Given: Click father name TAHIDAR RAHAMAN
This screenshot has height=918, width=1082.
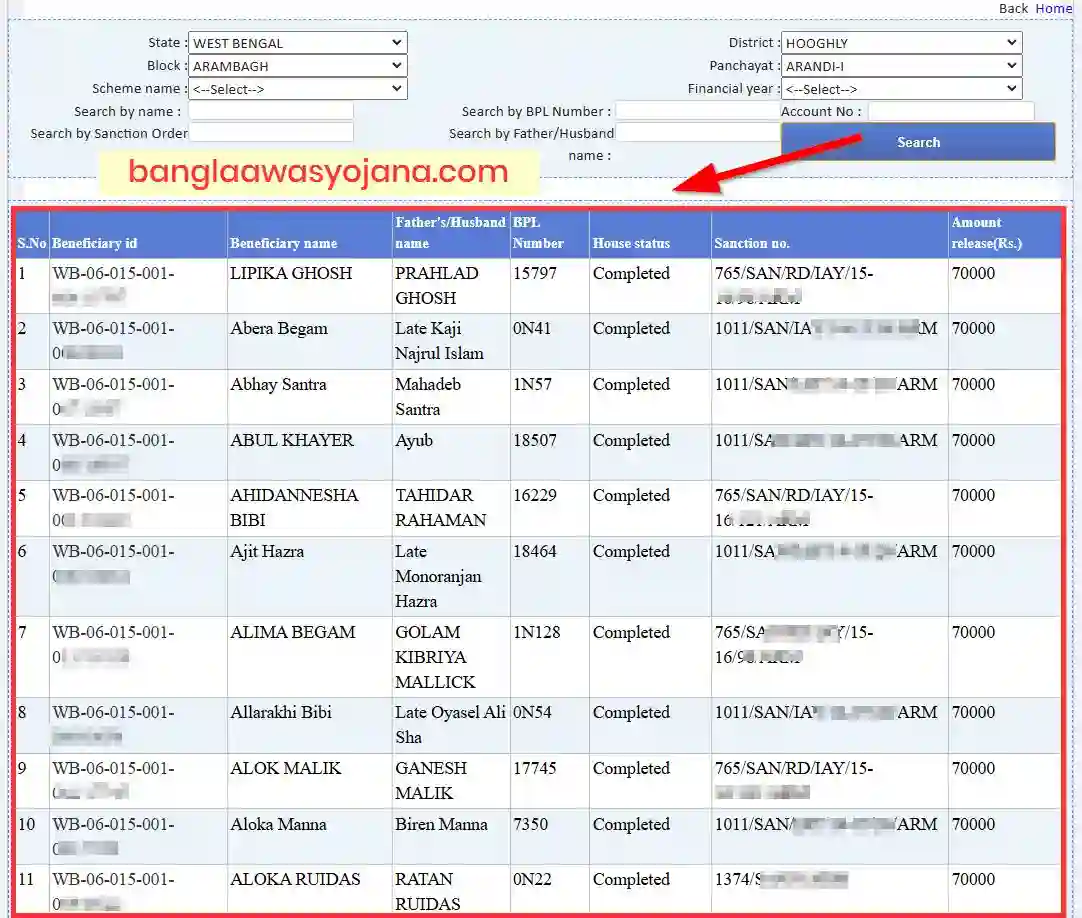Looking at the screenshot, I should [440, 507].
